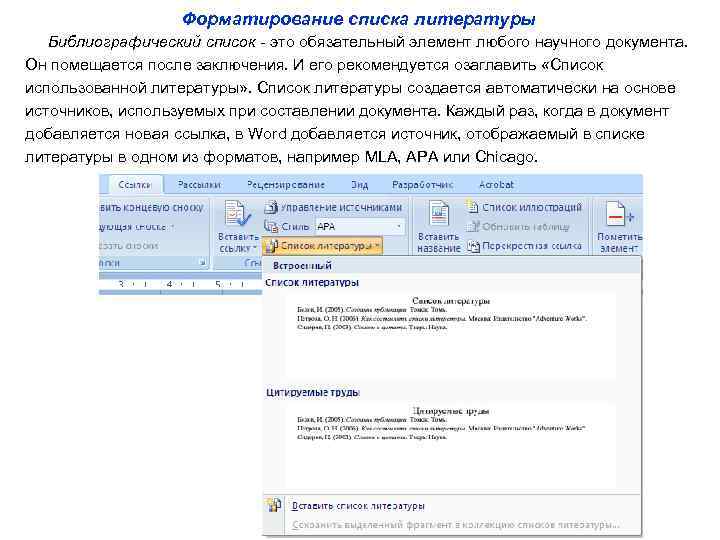Click the Список иллюстраций label
The image size is (720, 540).
(x=532, y=208)
